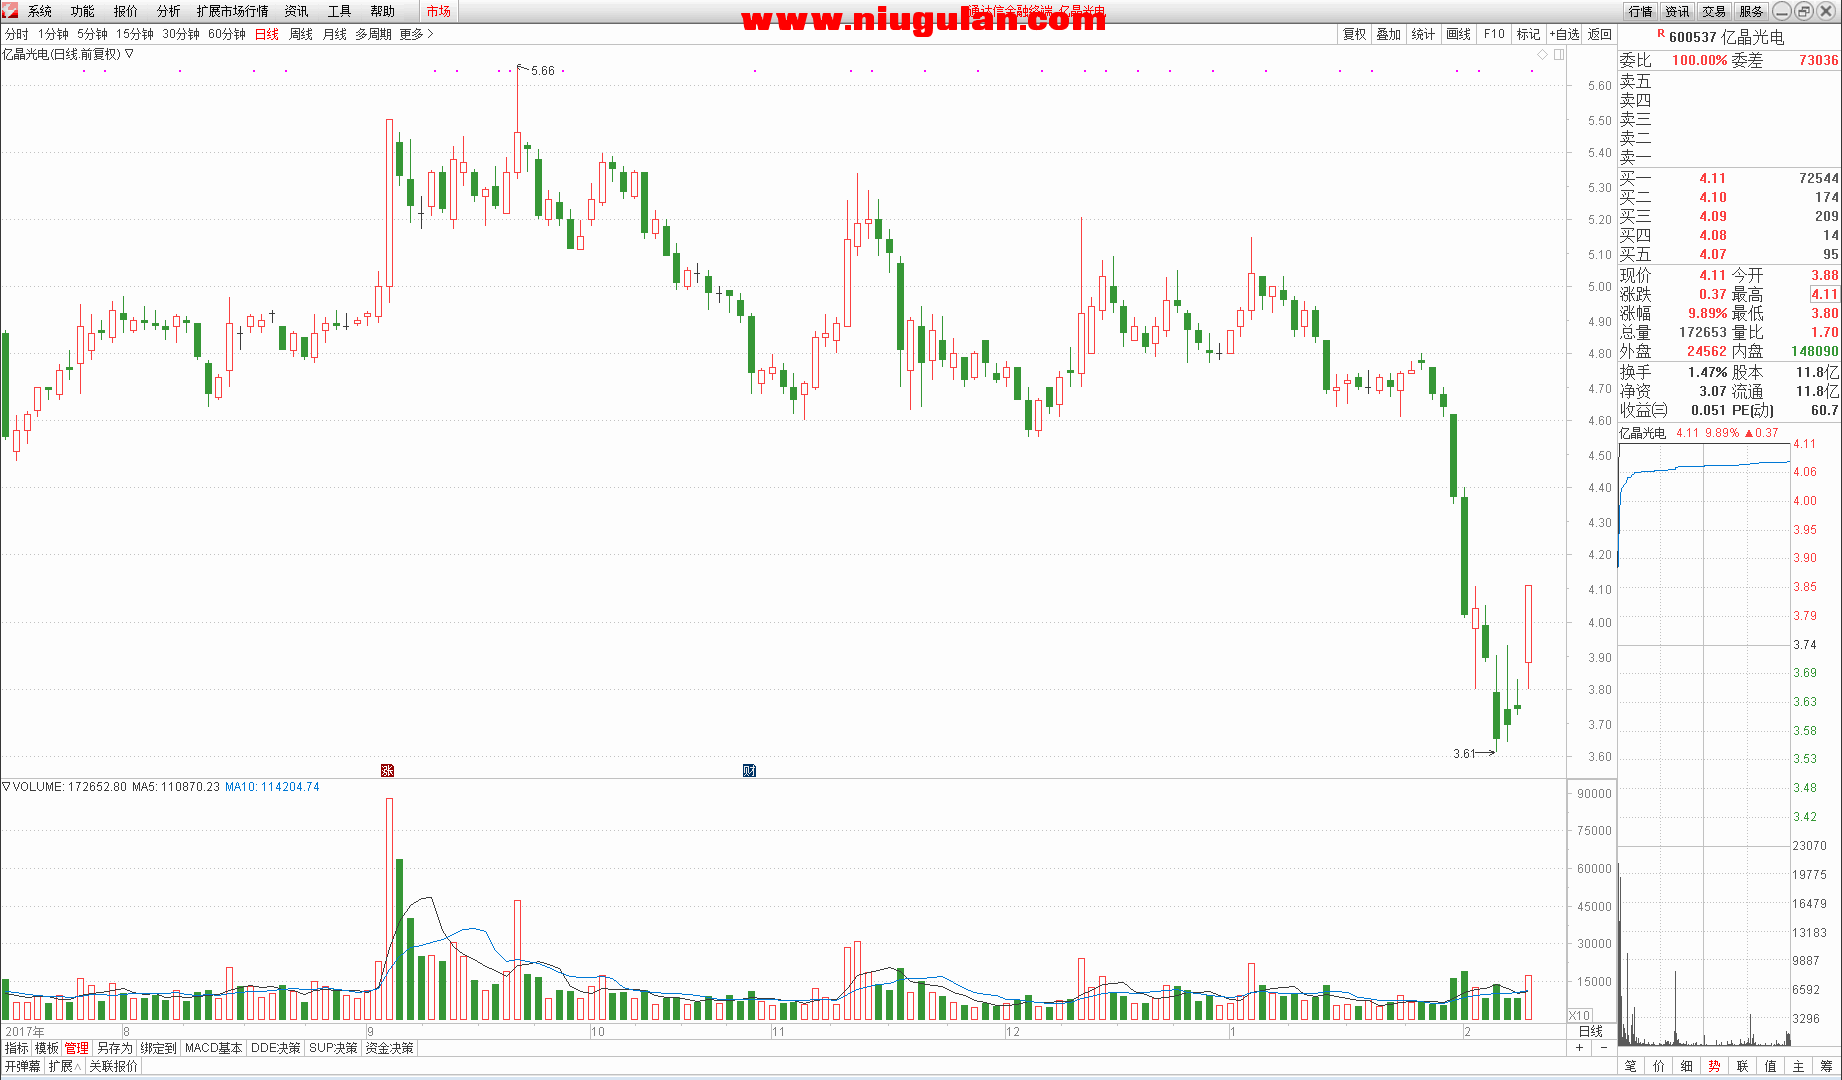Open the 指标 indicator tab
Viewport: 1842px width, 1080px height.
(17, 1048)
